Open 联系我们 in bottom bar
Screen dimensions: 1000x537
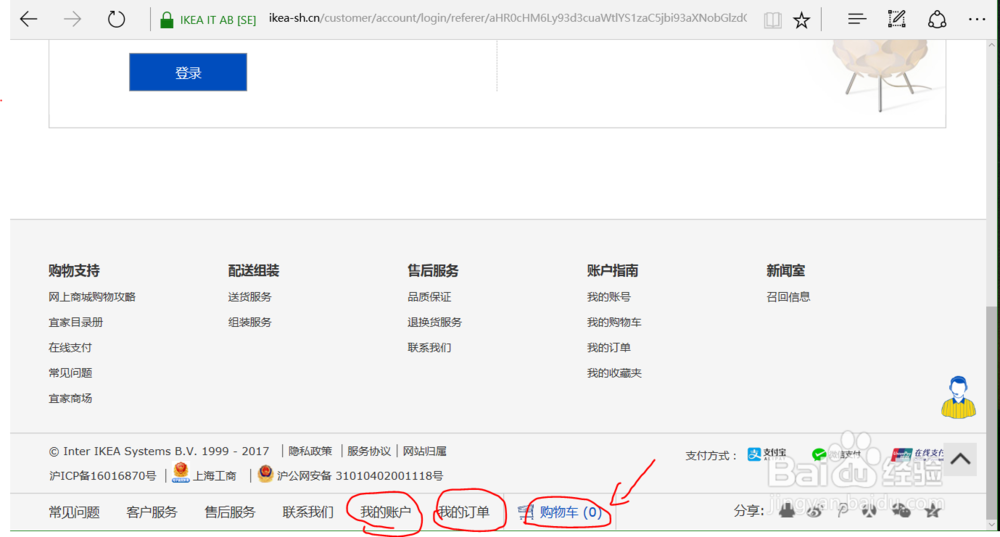tap(308, 512)
